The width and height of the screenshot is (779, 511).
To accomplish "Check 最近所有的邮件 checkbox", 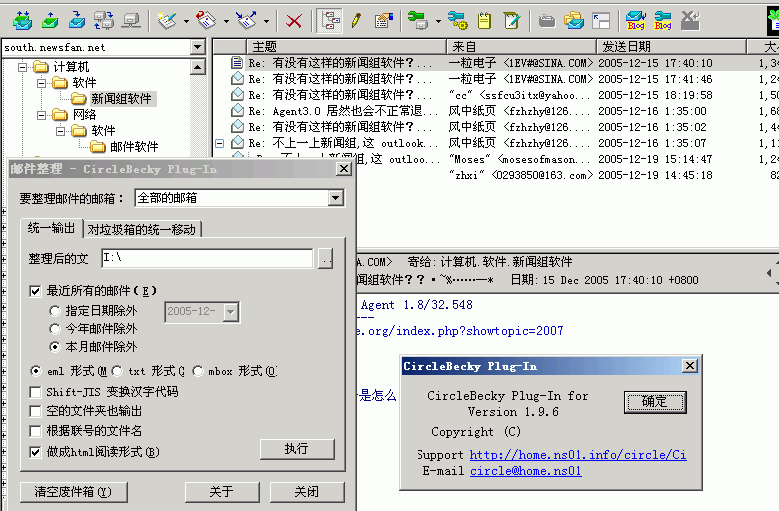I will pyautogui.click(x=35, y=291).
